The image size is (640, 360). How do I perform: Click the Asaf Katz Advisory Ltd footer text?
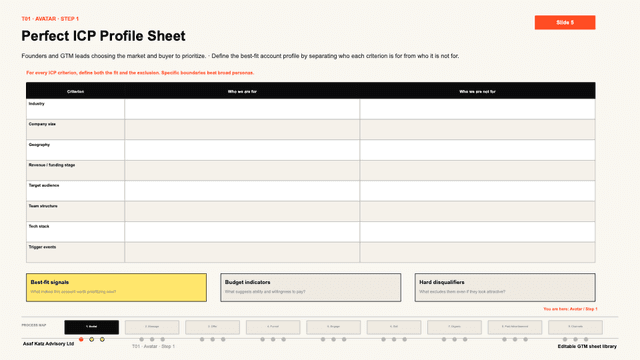(48, 344)
